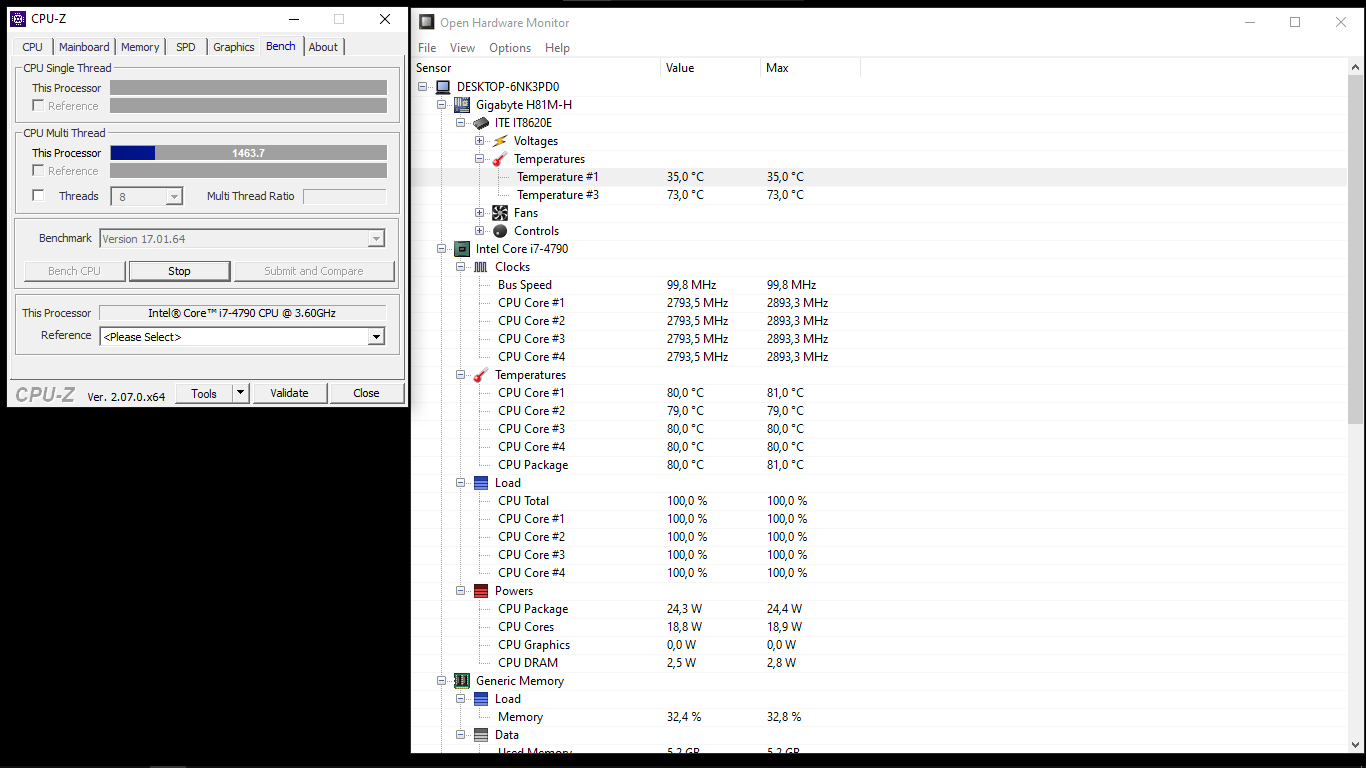Click the CPU-Z Close button
This screenshot has height=768, width=1366.
[x=367, y=393]
